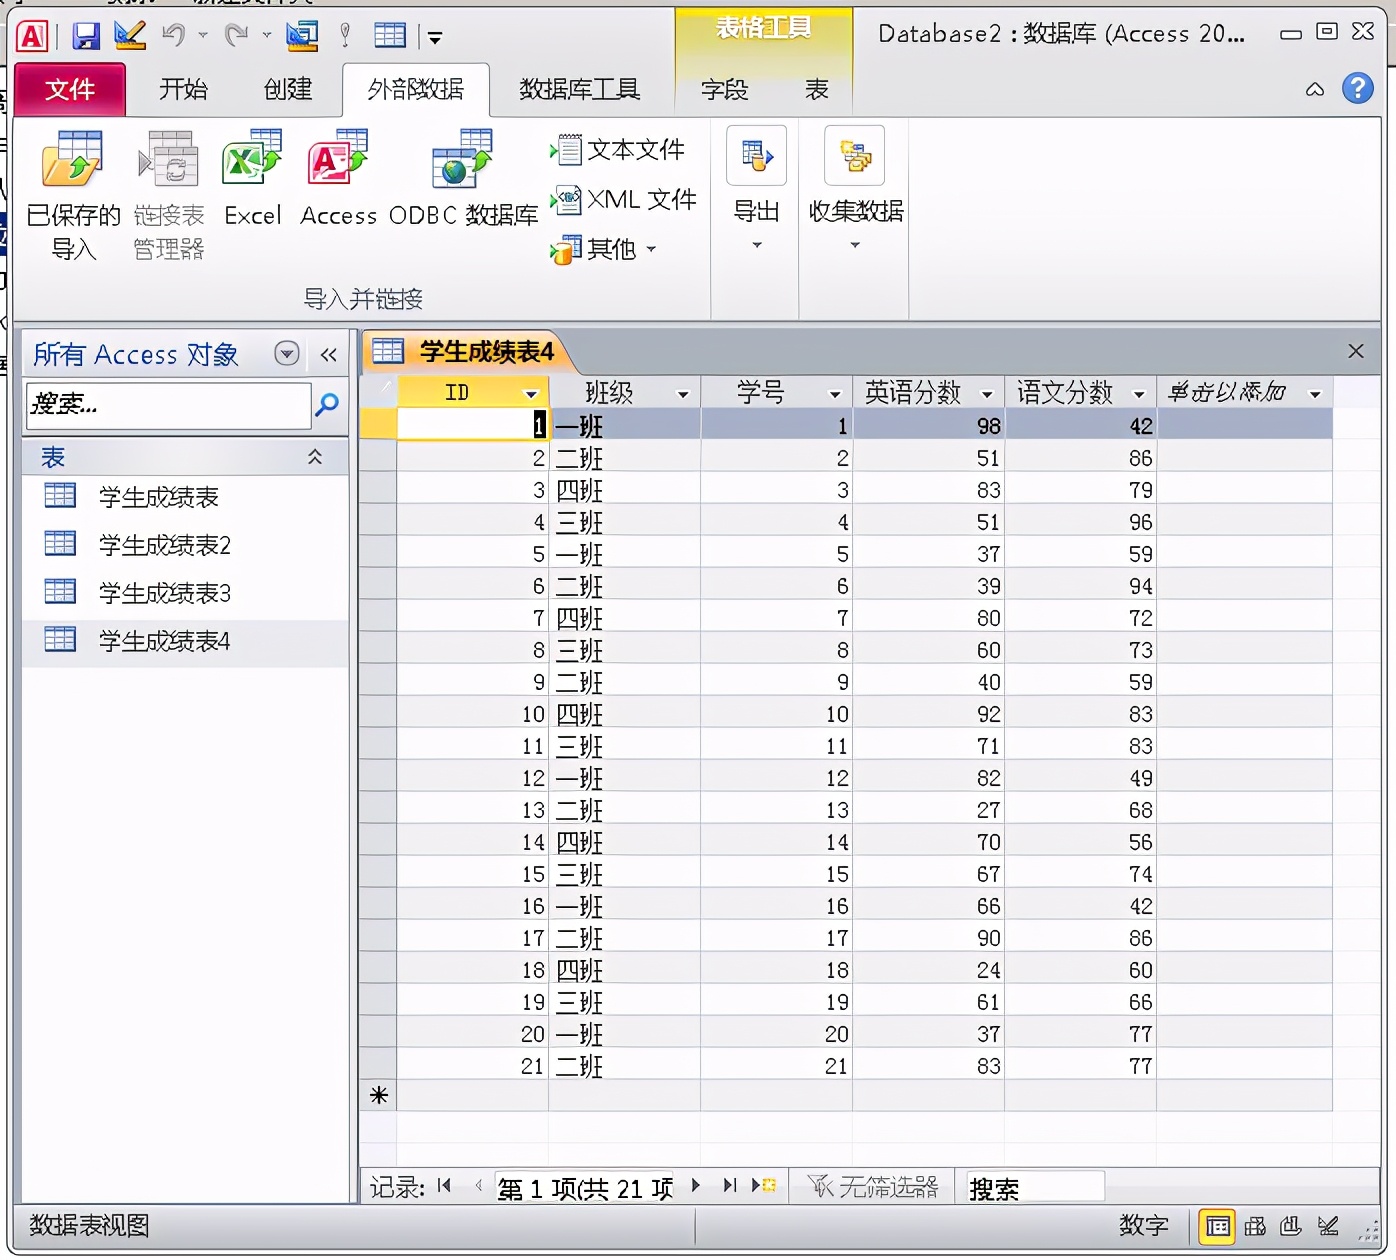Image resolution: width=1396 pixels, height=1260 pixels.
Task: Open the Excel import tool
Action: pyautogui.click(x=252, y=185)
